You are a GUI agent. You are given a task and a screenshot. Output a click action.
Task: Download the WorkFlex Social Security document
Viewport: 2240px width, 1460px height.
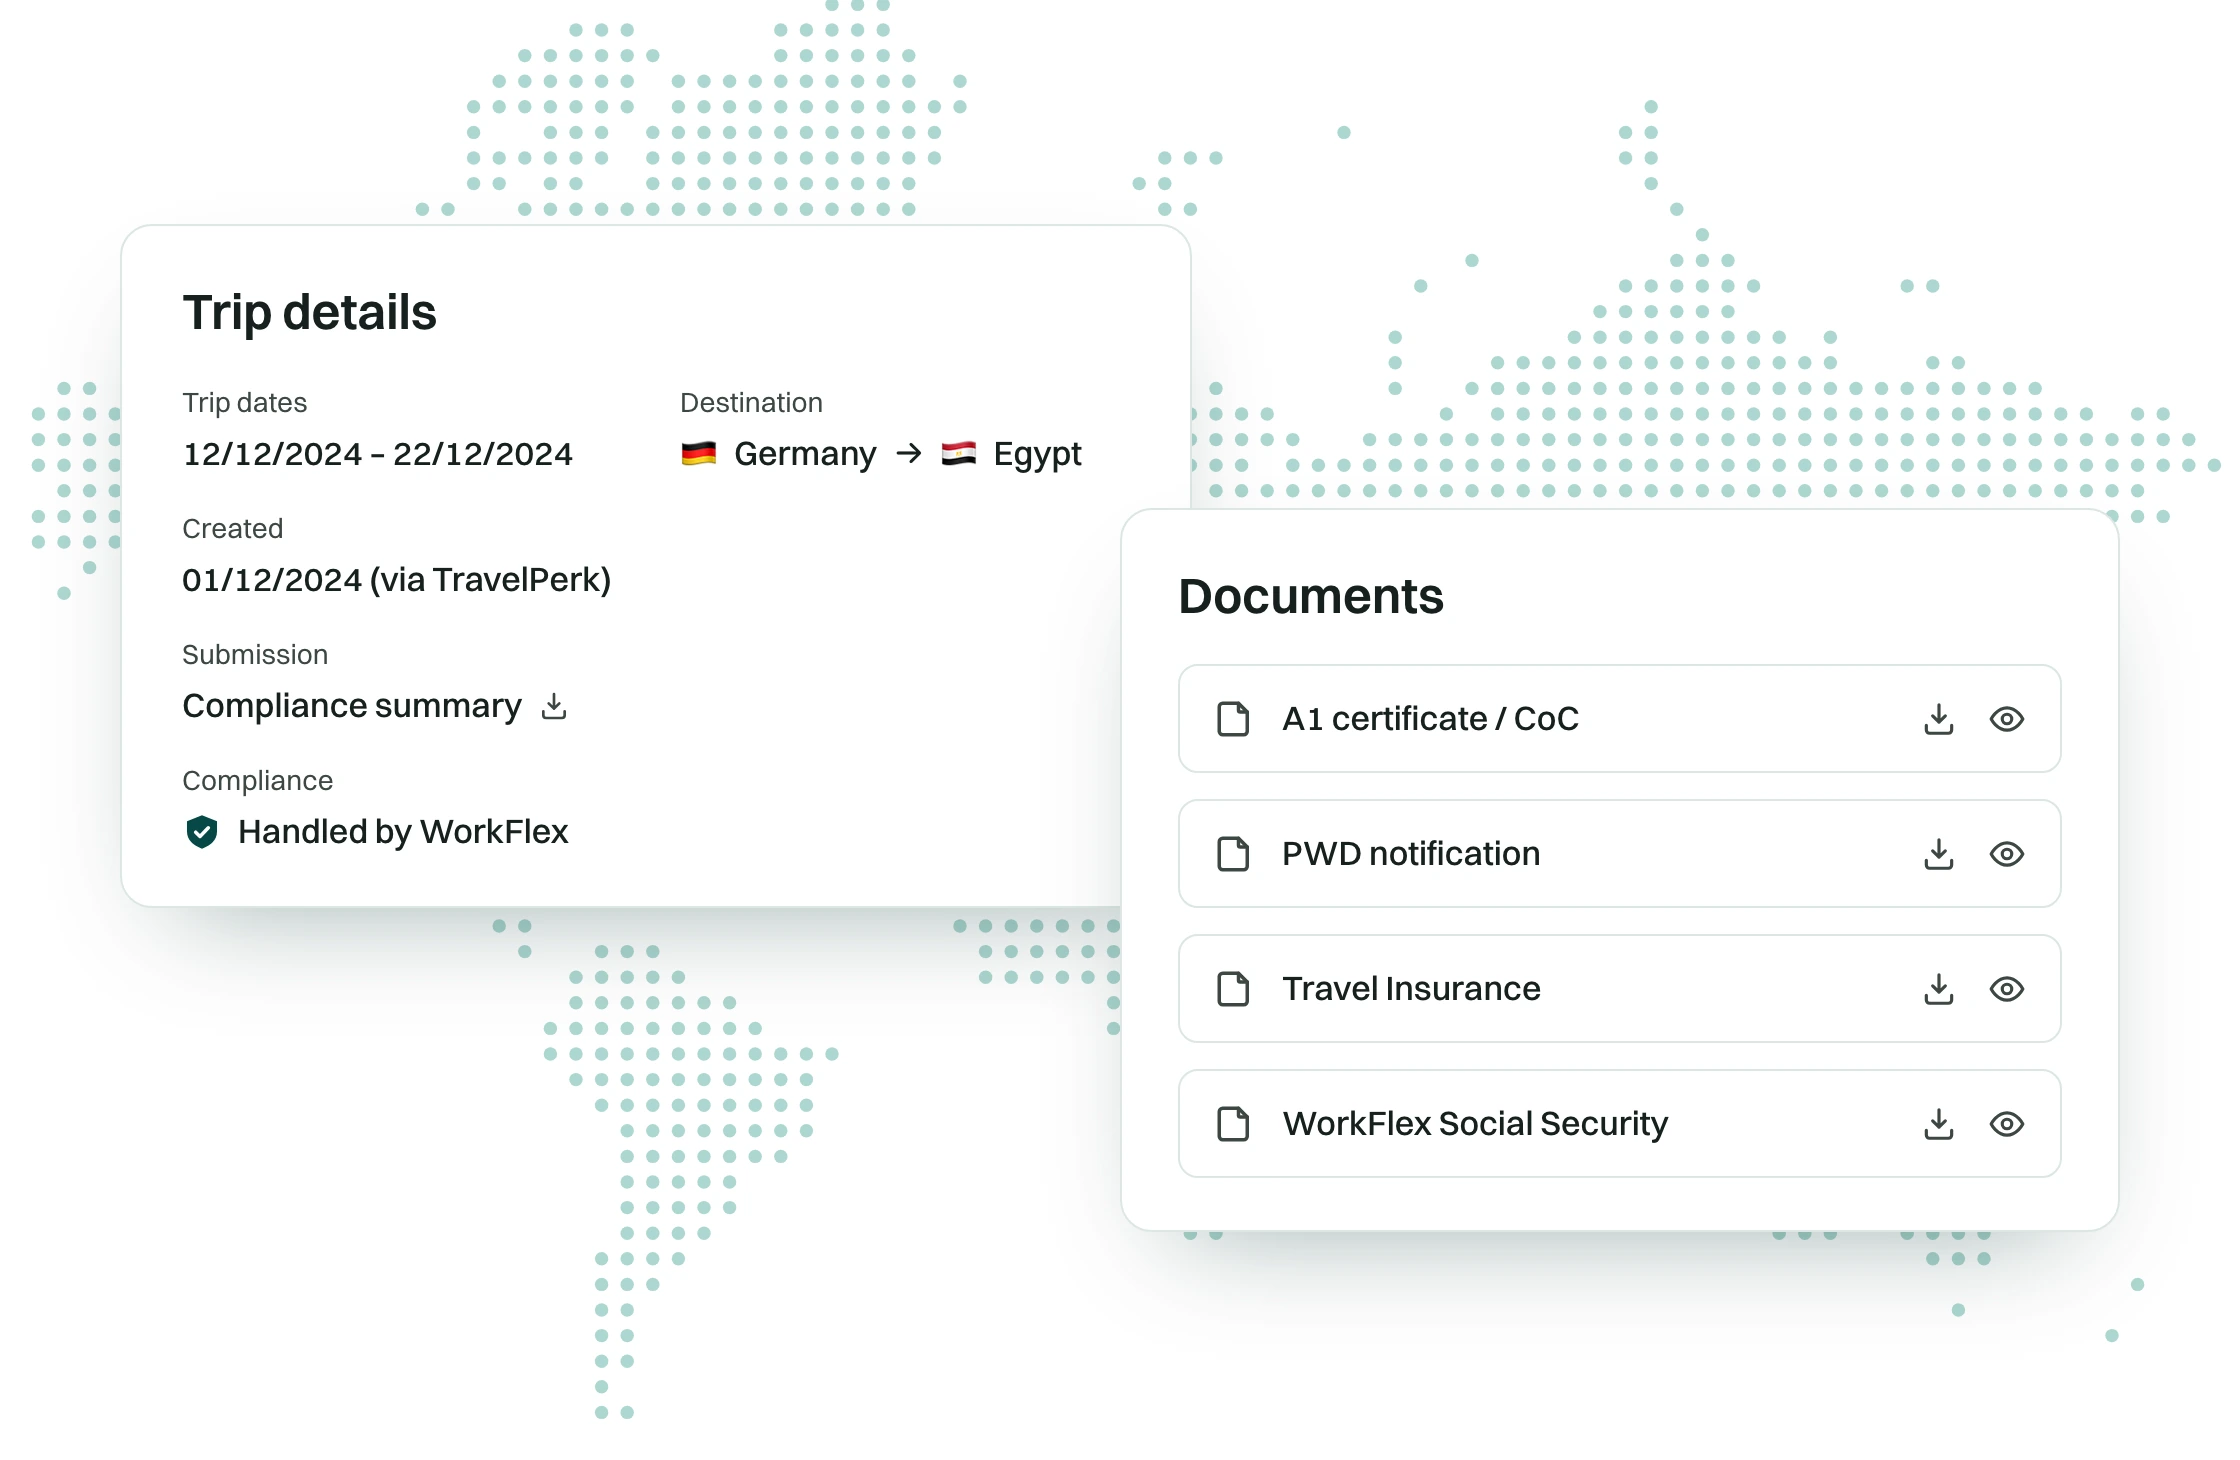click(1938, 1124)
